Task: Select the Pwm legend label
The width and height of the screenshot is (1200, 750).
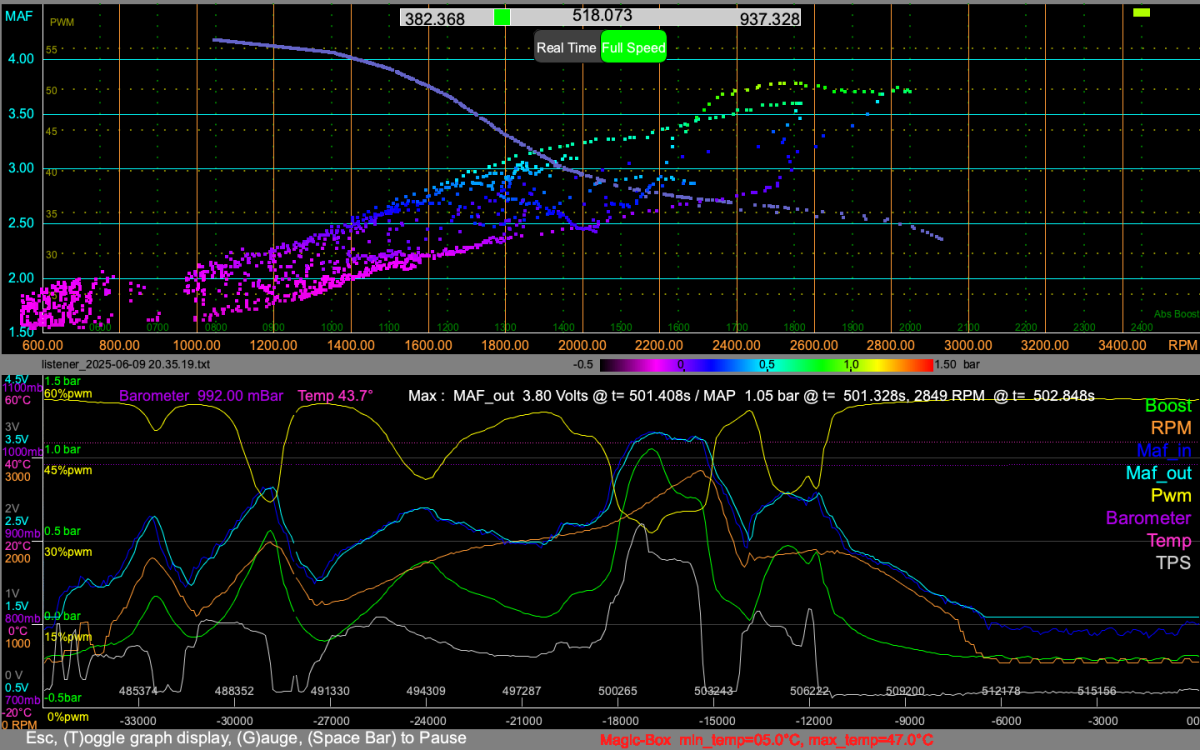Action: 1171,496
